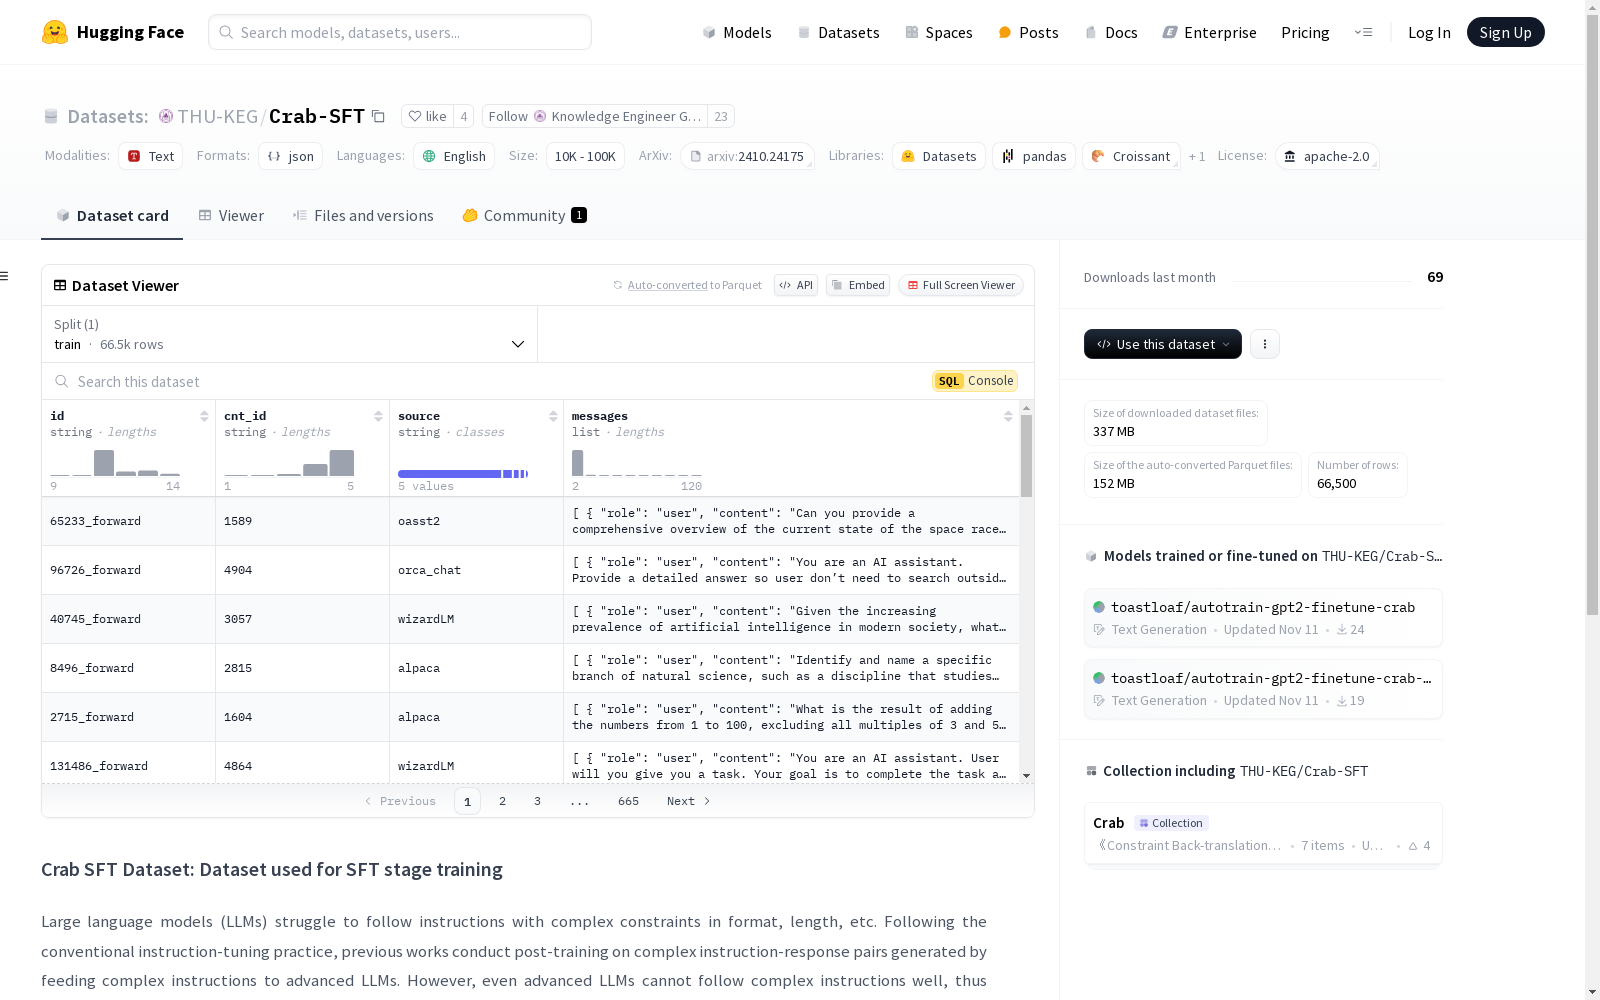Switch to the Dataset card tab
This screenshot has height=1000, width=1600.
point(112,215)
